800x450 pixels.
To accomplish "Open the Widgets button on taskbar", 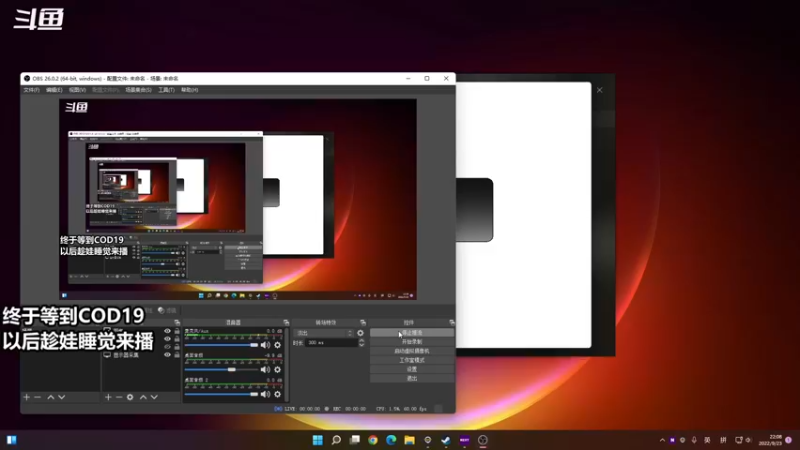I will (11, 440).
